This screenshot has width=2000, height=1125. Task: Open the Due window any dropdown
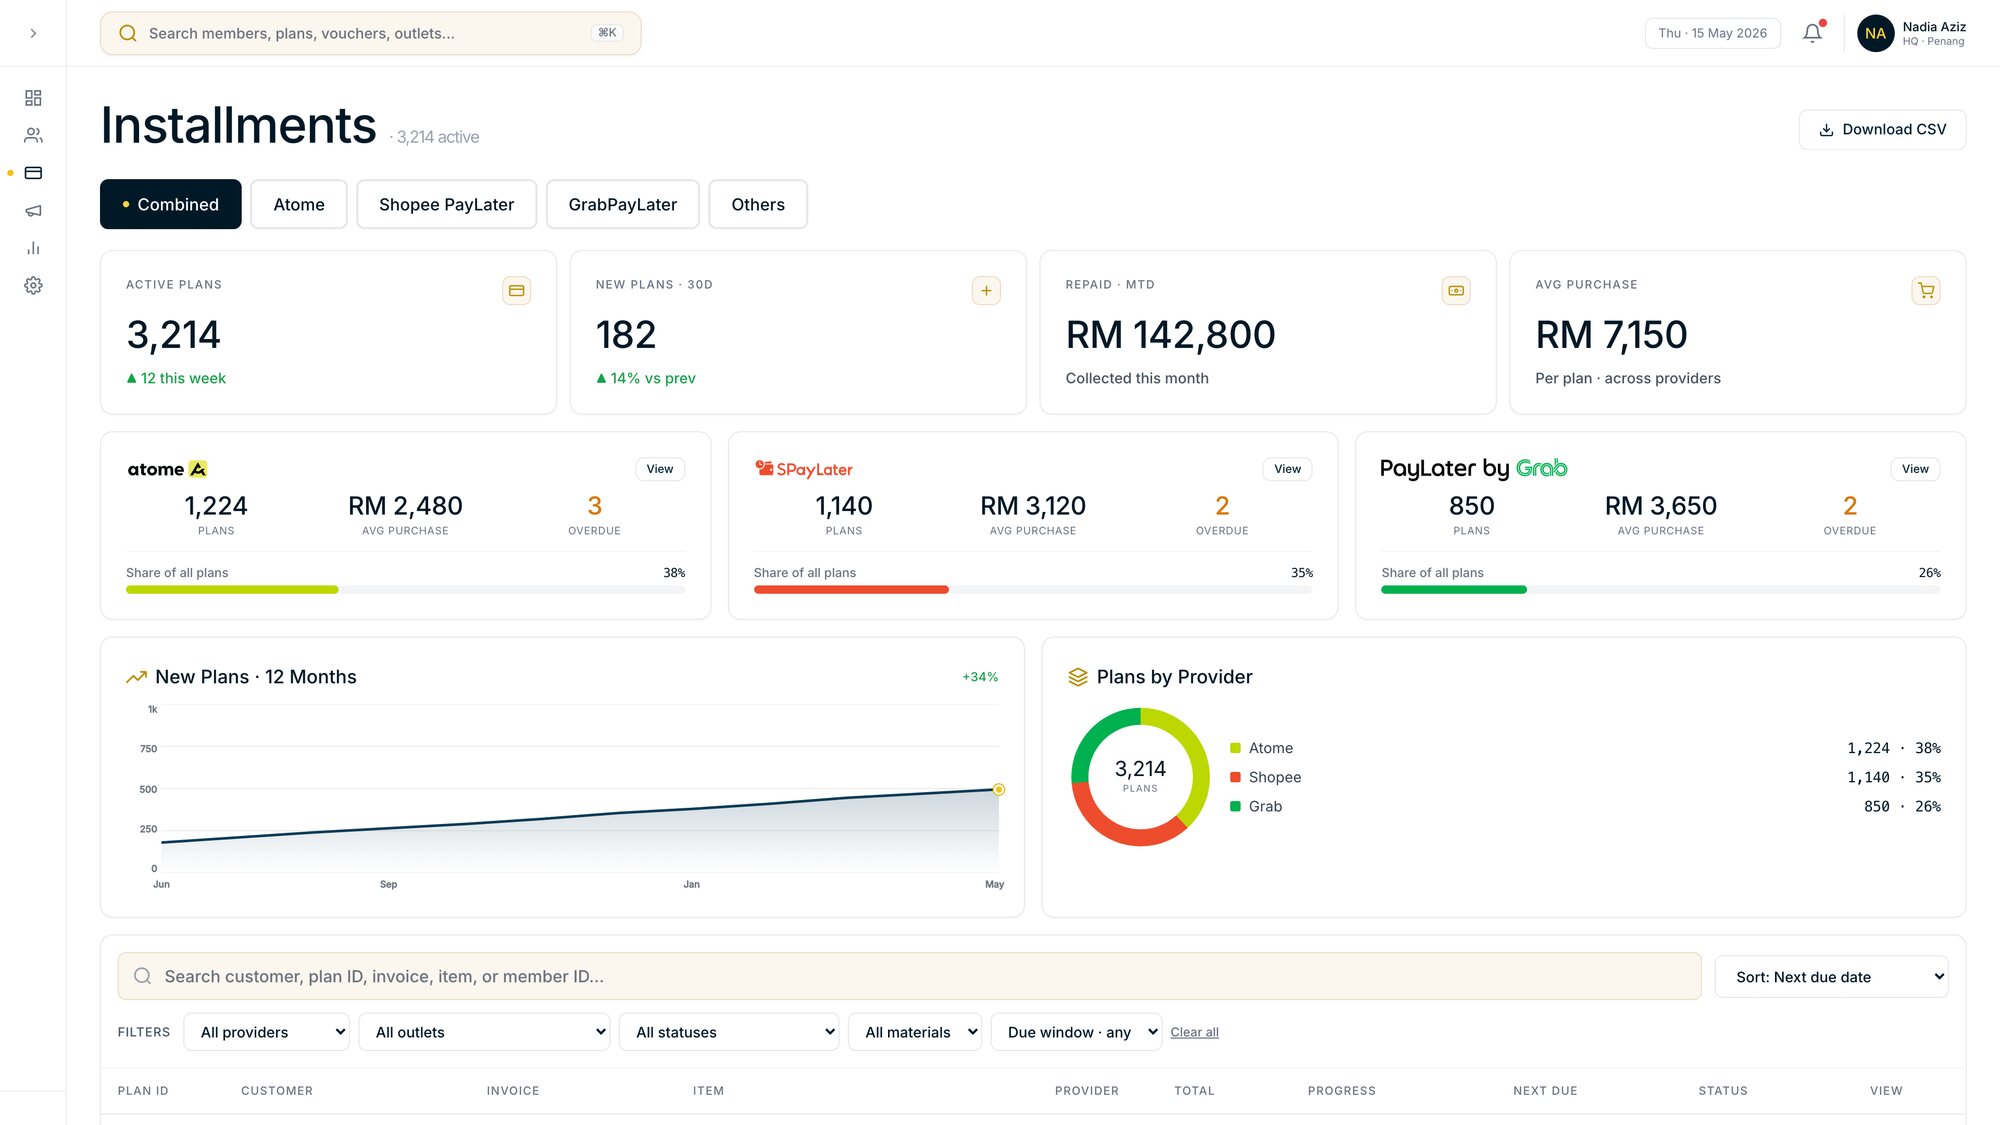click(x=1076, y=1032)
